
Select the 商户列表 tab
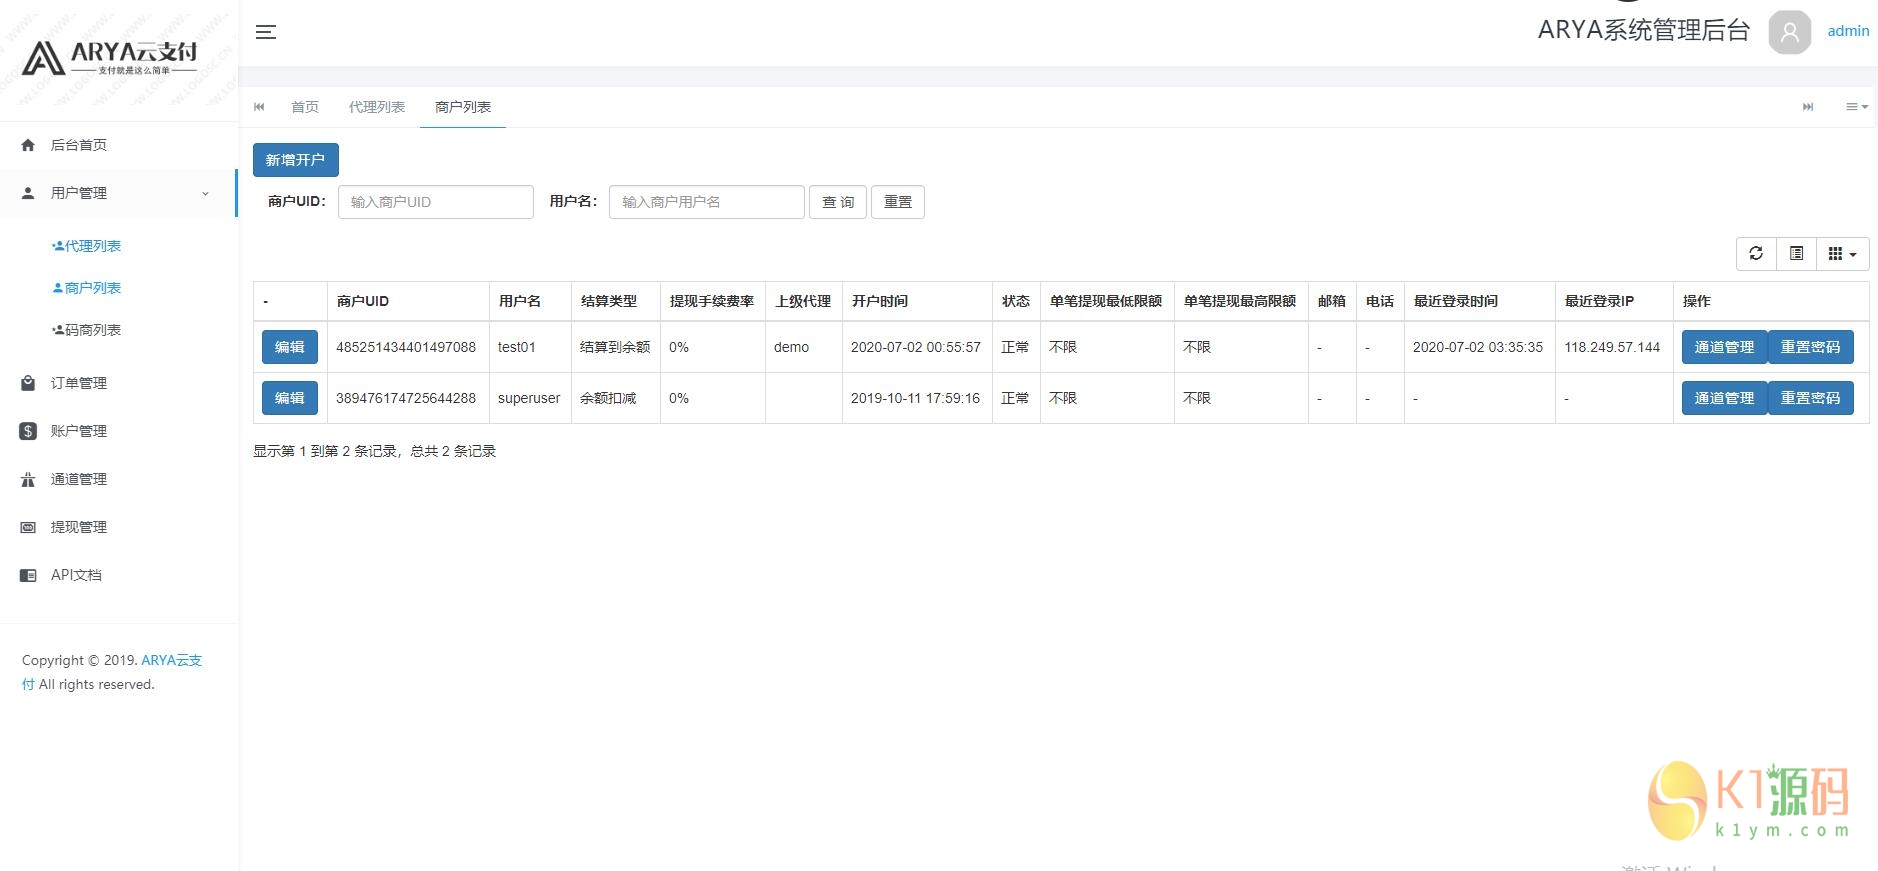click(463, 107)
